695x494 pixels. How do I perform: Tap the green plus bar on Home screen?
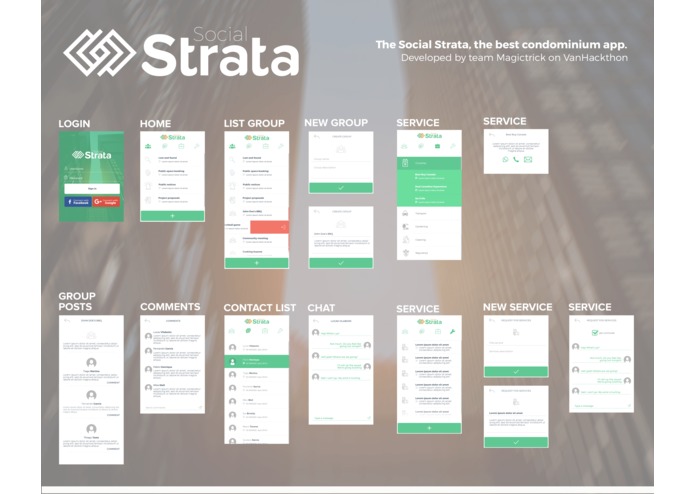point(172,216)
